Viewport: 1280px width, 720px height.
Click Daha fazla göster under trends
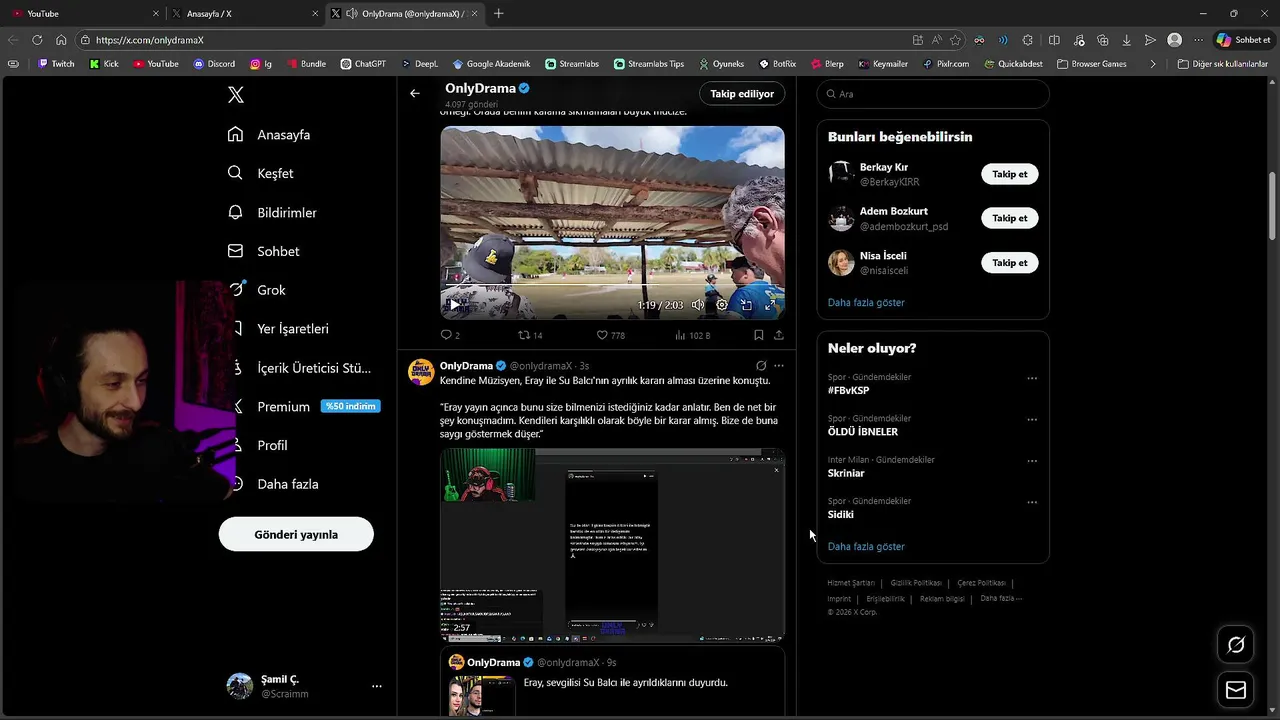pos(866,546)
